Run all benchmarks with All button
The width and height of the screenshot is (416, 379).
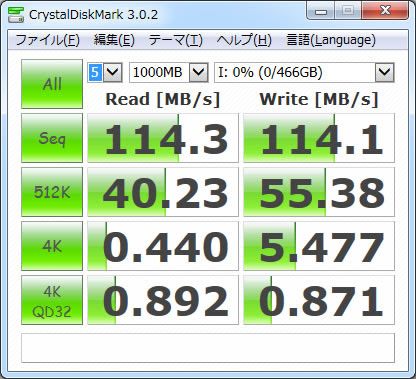pyautogui.click(x=52, y=84)
